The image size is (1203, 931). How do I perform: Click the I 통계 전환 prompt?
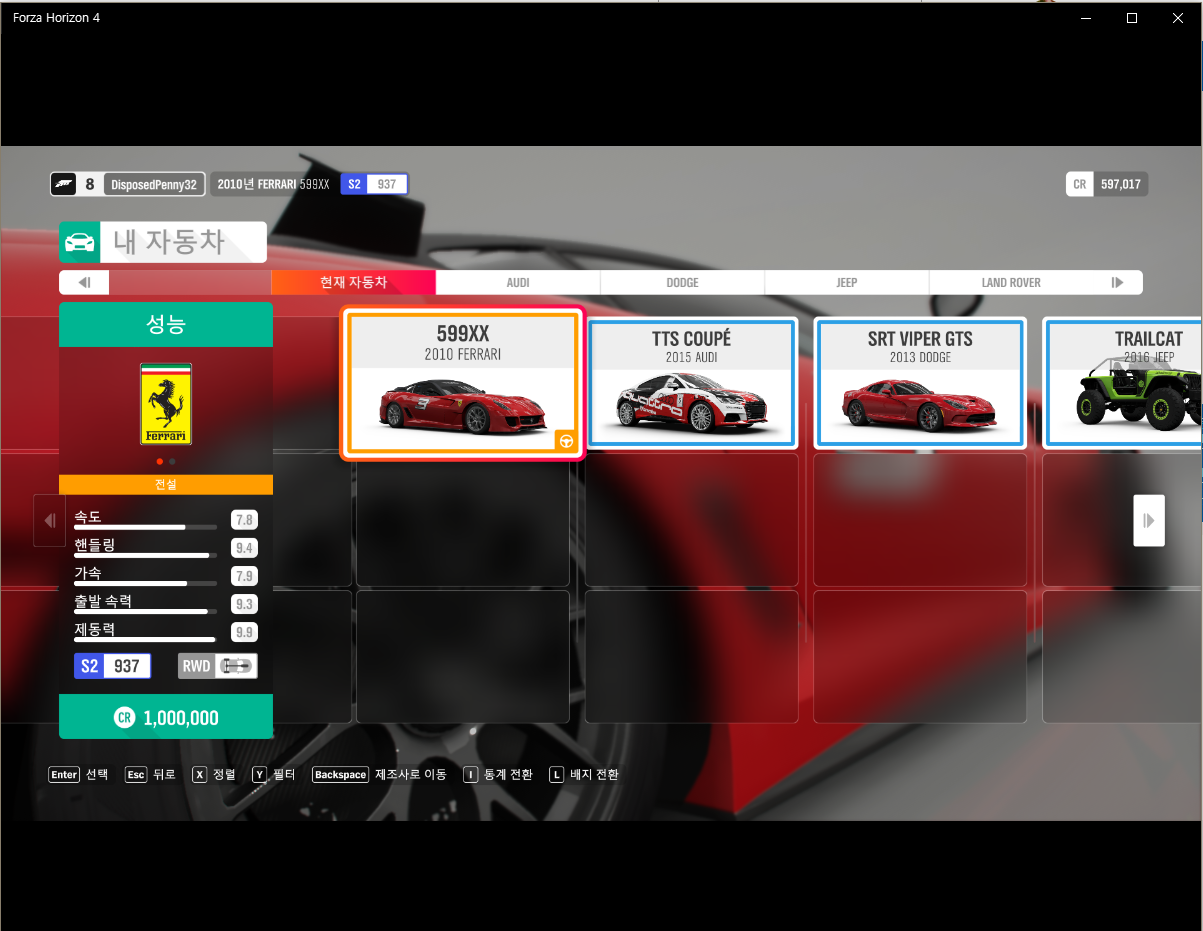[x=498, y=774]
